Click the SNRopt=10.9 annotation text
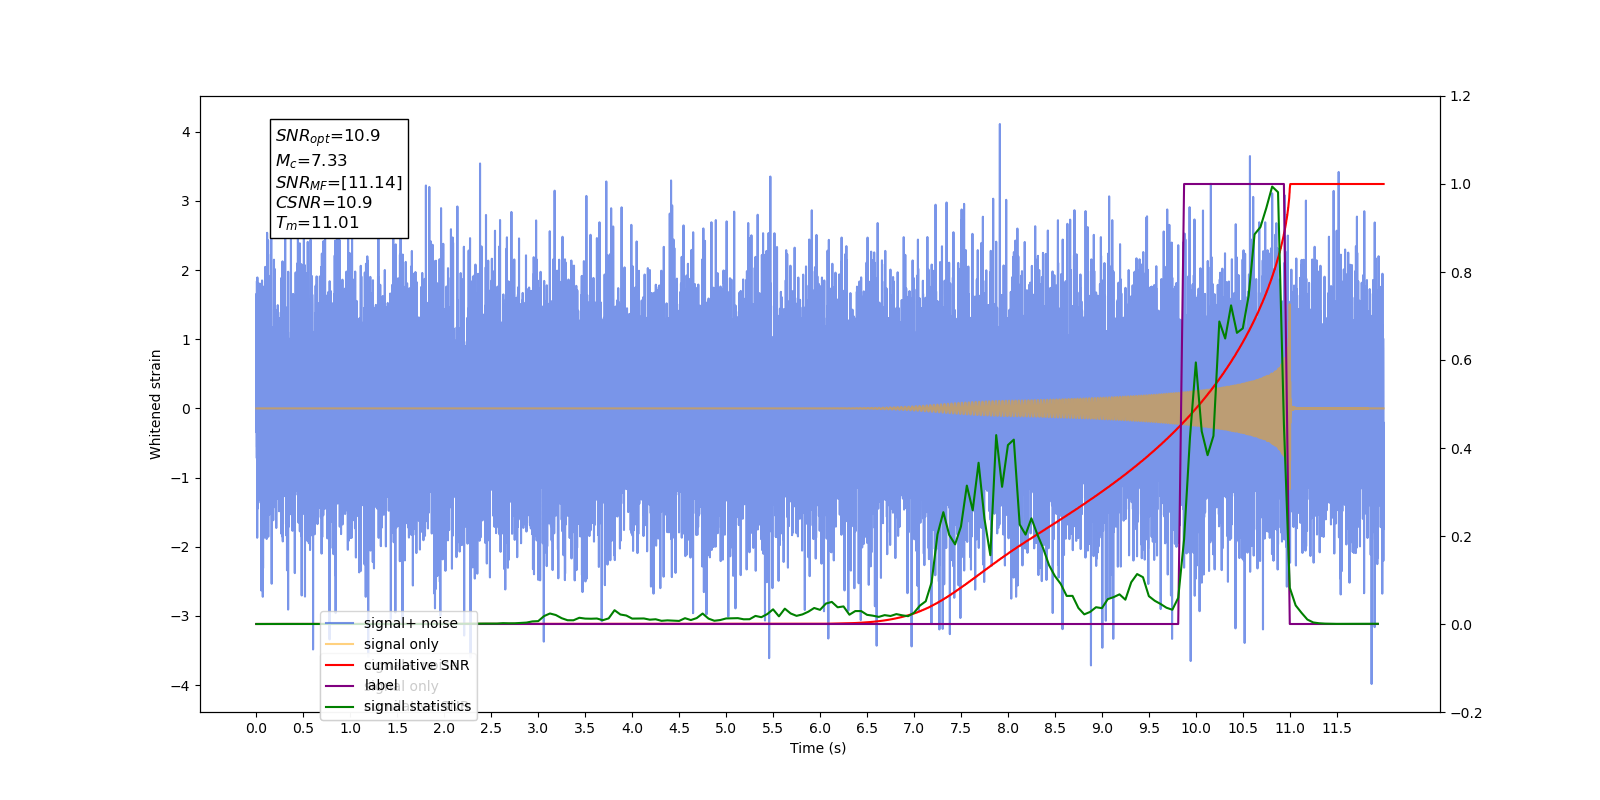The height and width of the screenshot is (800, 1600). coord(328,136)
